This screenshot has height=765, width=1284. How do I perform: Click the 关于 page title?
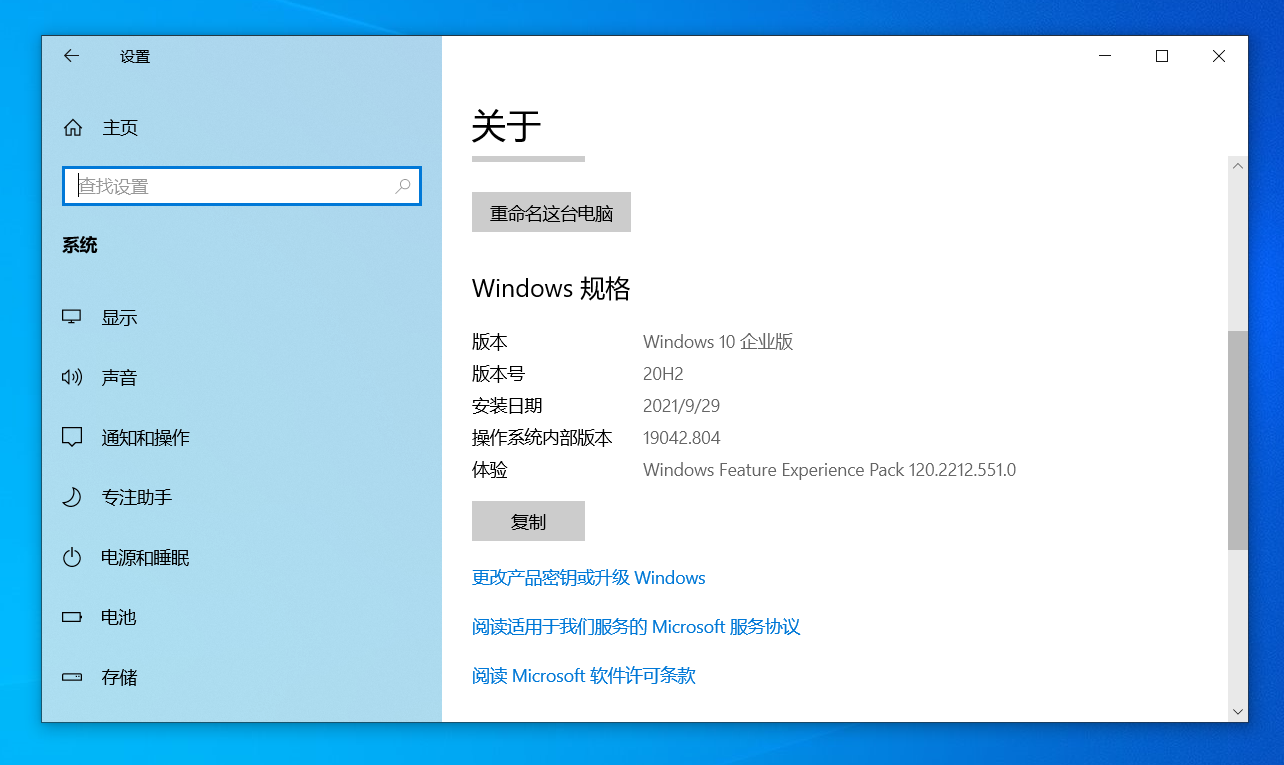[x=506, y=127]
